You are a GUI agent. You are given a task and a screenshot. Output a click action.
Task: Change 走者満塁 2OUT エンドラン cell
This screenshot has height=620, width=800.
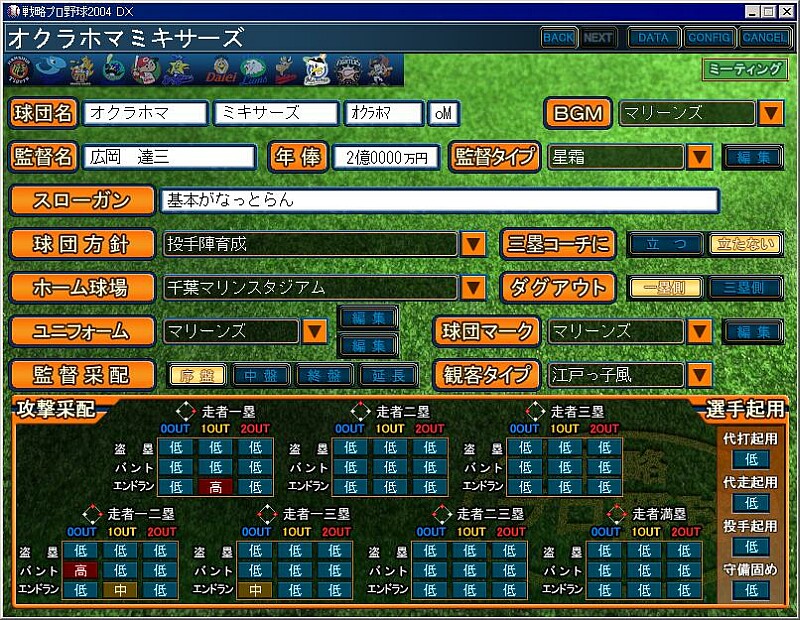684,590
